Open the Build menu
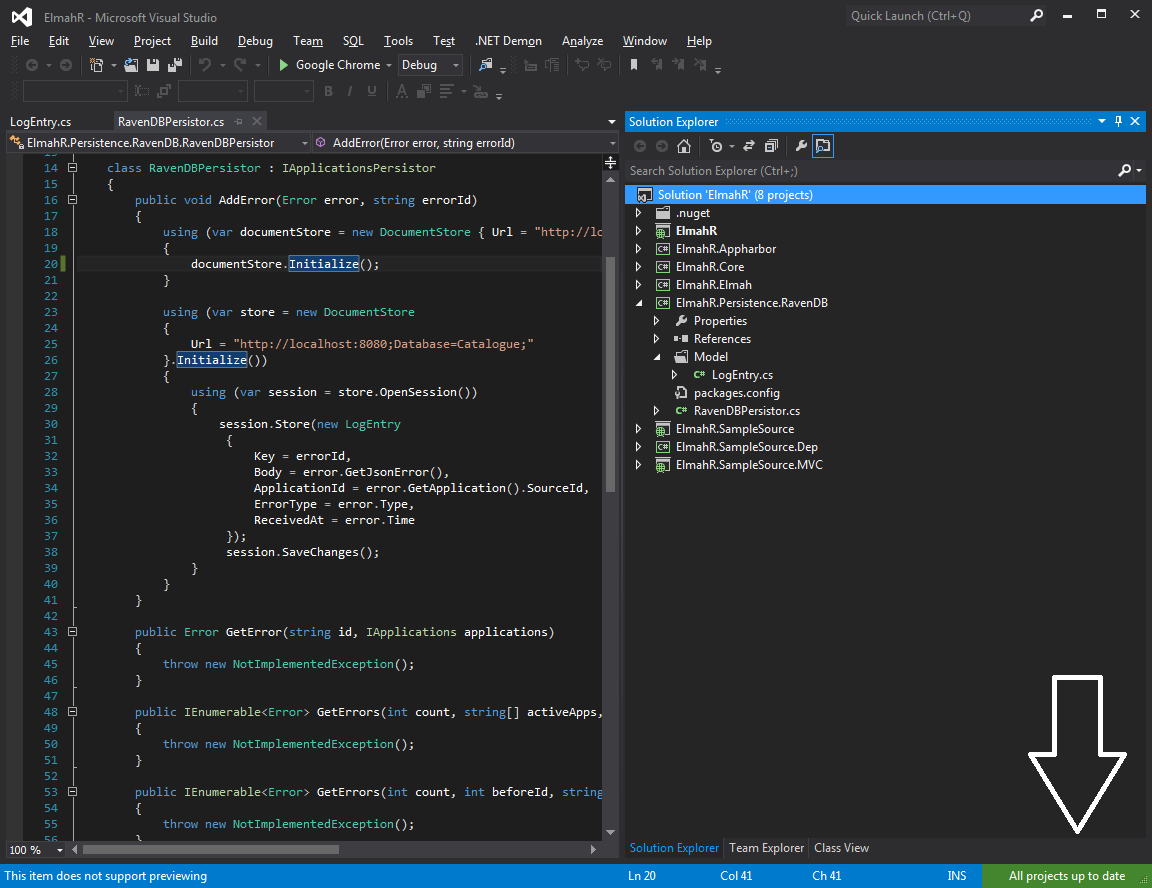1152x888 pixels. [x=204, y=41]
